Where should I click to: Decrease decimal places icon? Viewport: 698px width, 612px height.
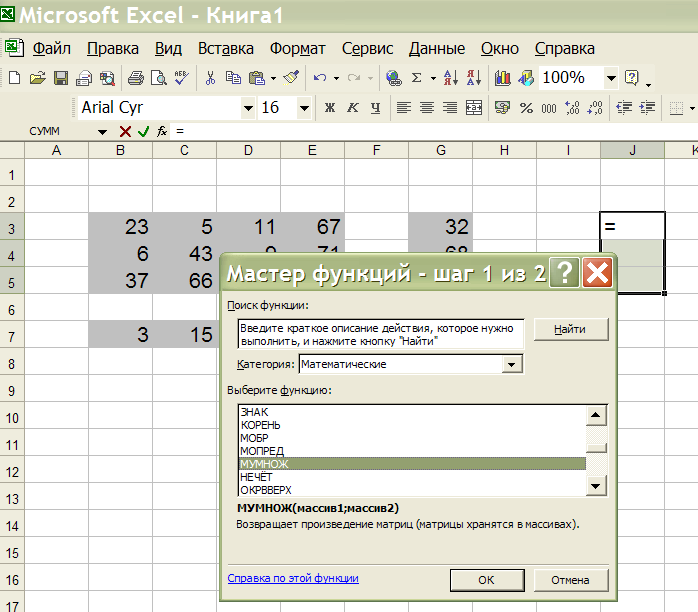(595, 108)
